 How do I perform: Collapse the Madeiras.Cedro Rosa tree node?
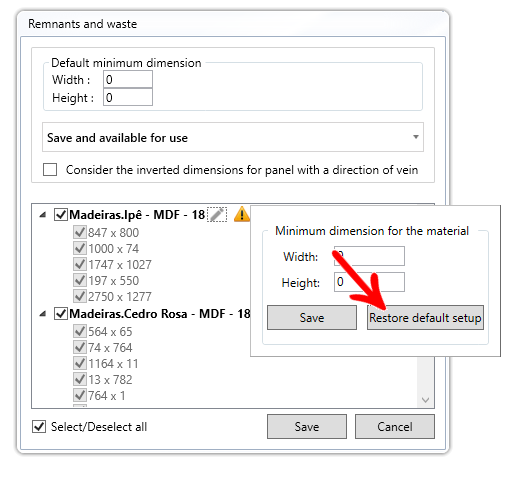(x=43, y=314)
